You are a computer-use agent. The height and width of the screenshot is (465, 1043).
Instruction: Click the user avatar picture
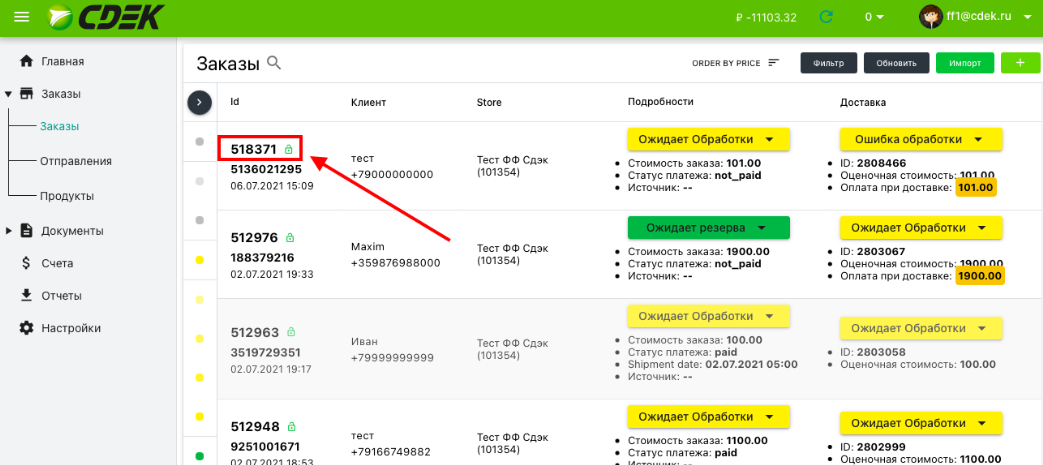tap(931, 17)
